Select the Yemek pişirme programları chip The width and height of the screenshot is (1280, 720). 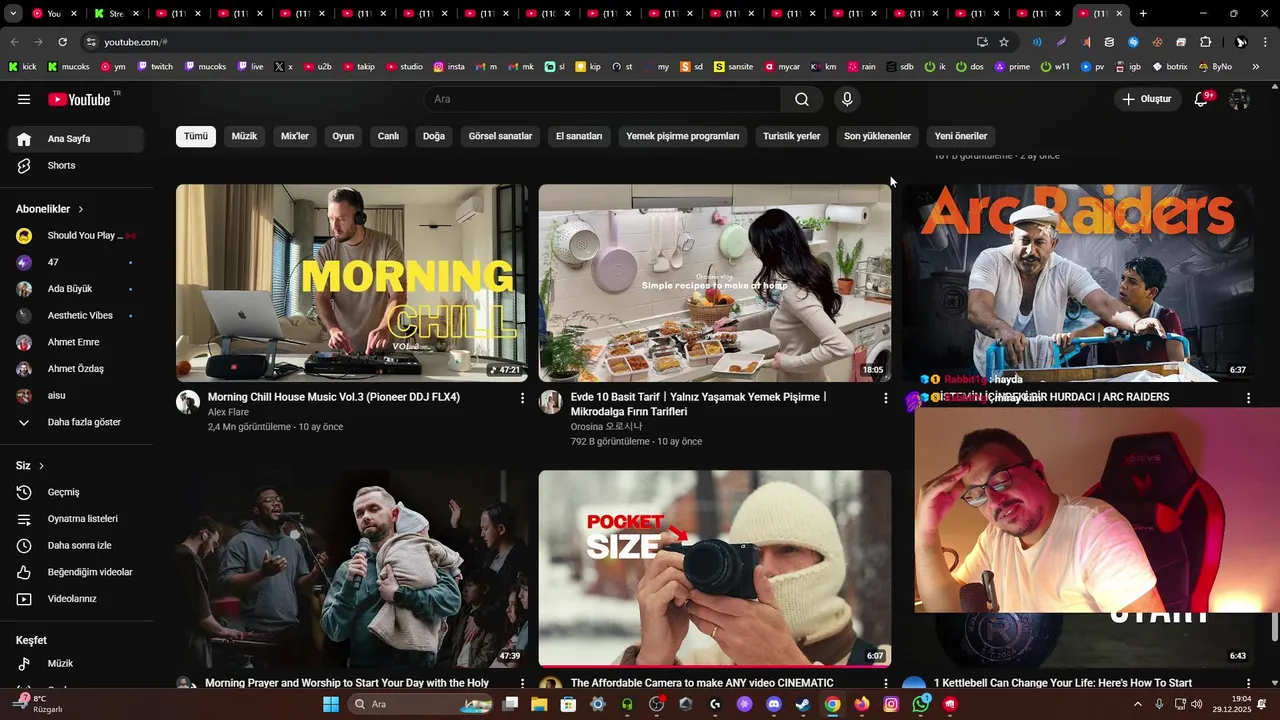683,136
